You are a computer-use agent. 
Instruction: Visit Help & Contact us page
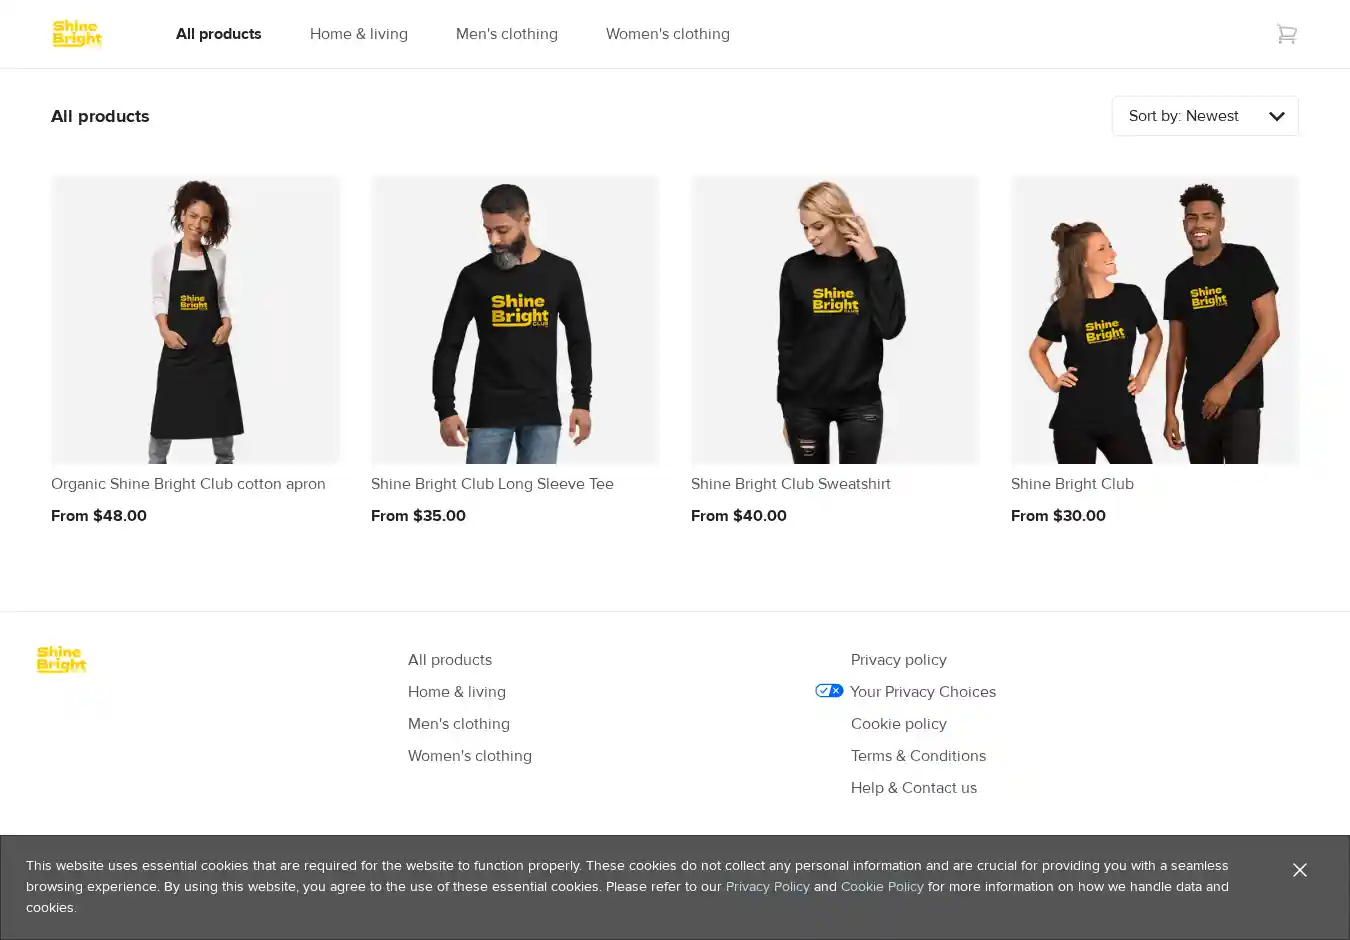pyautogui.click(x=913, y=788)
